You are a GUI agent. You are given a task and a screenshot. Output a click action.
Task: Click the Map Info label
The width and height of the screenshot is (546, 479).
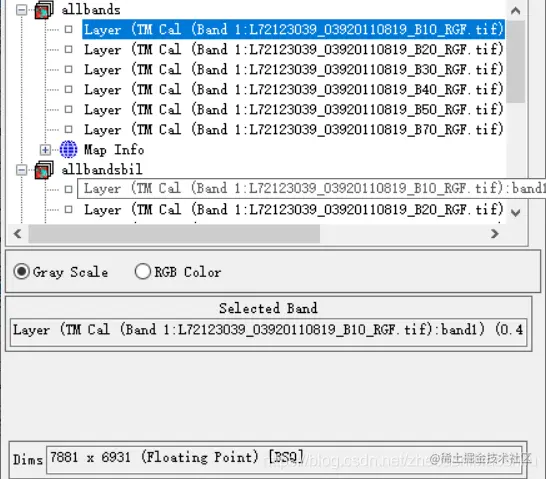click(114, 150)
